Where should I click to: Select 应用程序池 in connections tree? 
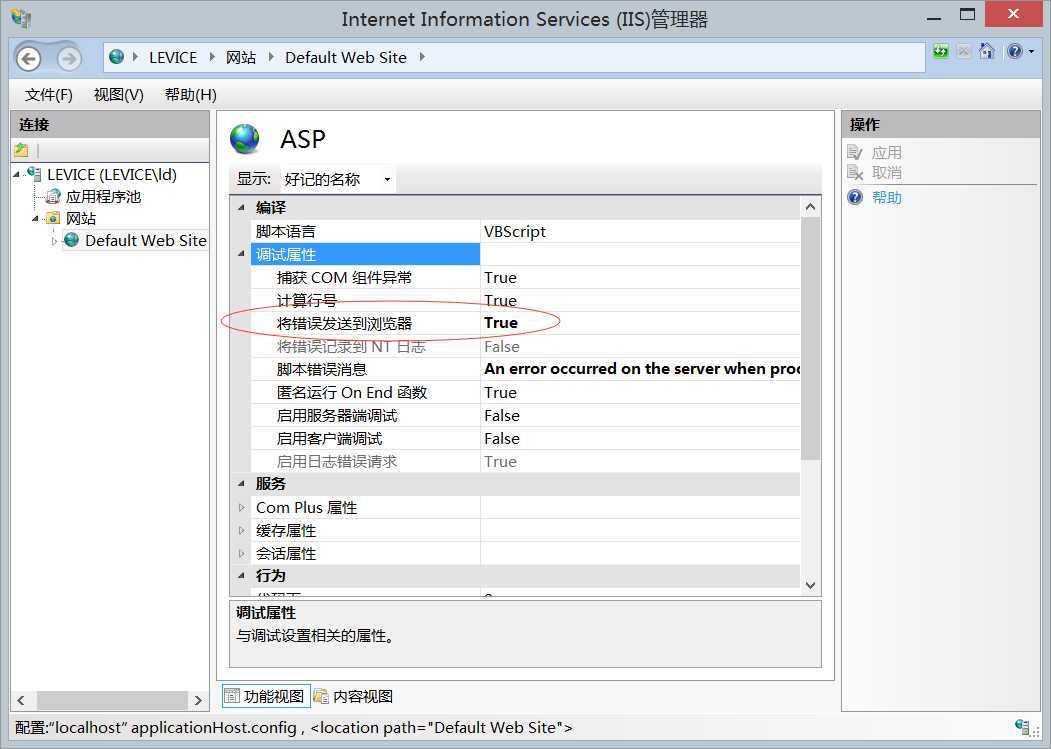103,196
